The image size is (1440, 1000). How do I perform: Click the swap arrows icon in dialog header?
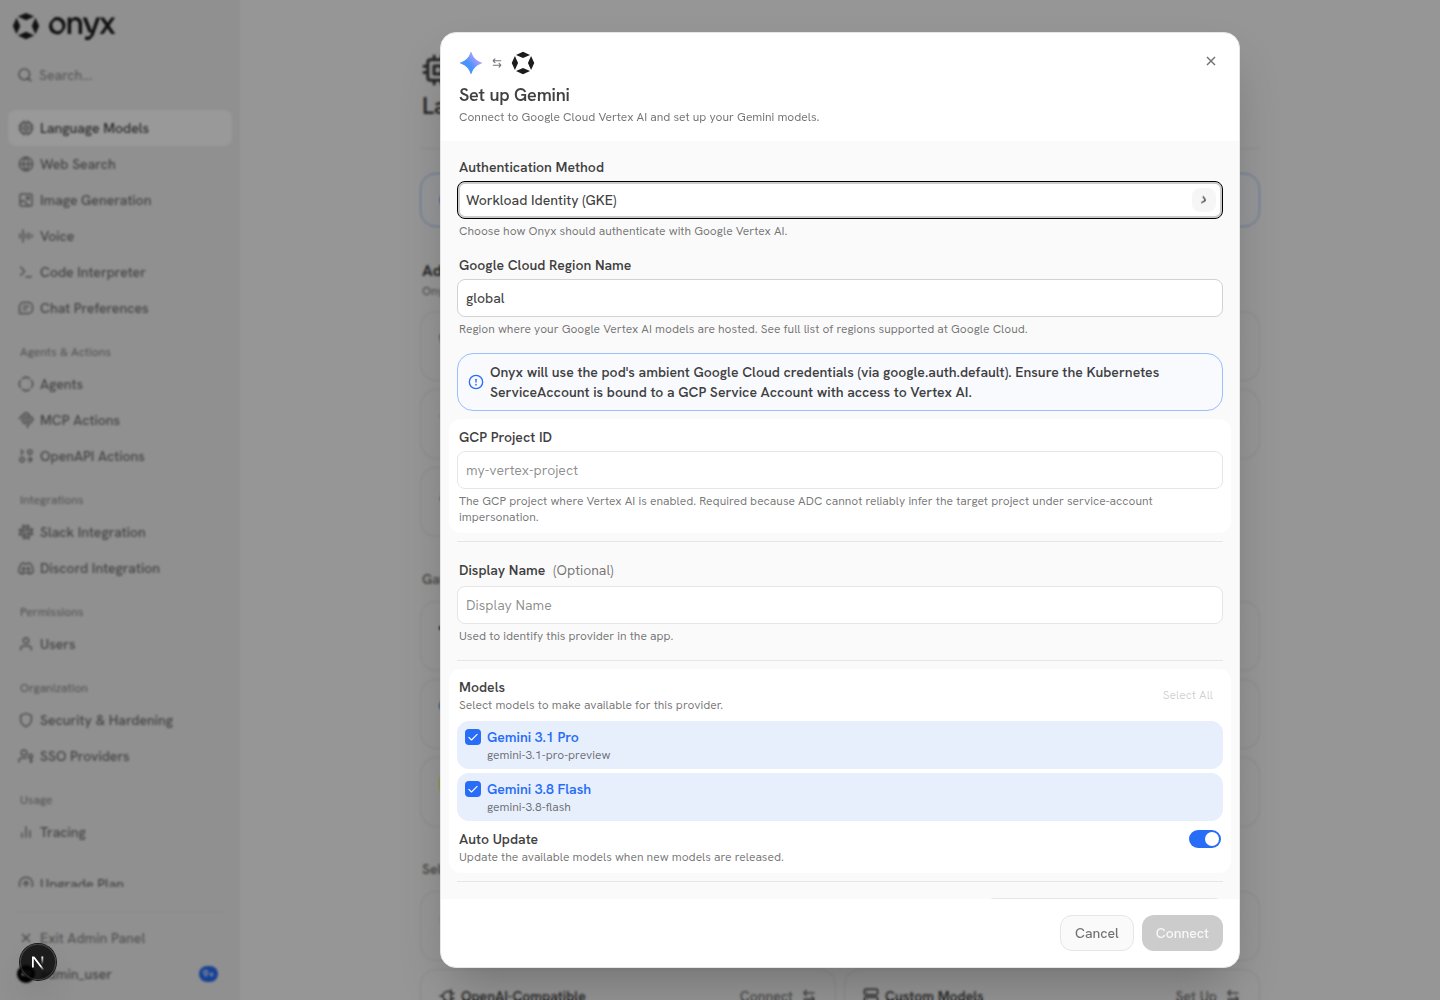pyautogui.click(x=497, y=63)
